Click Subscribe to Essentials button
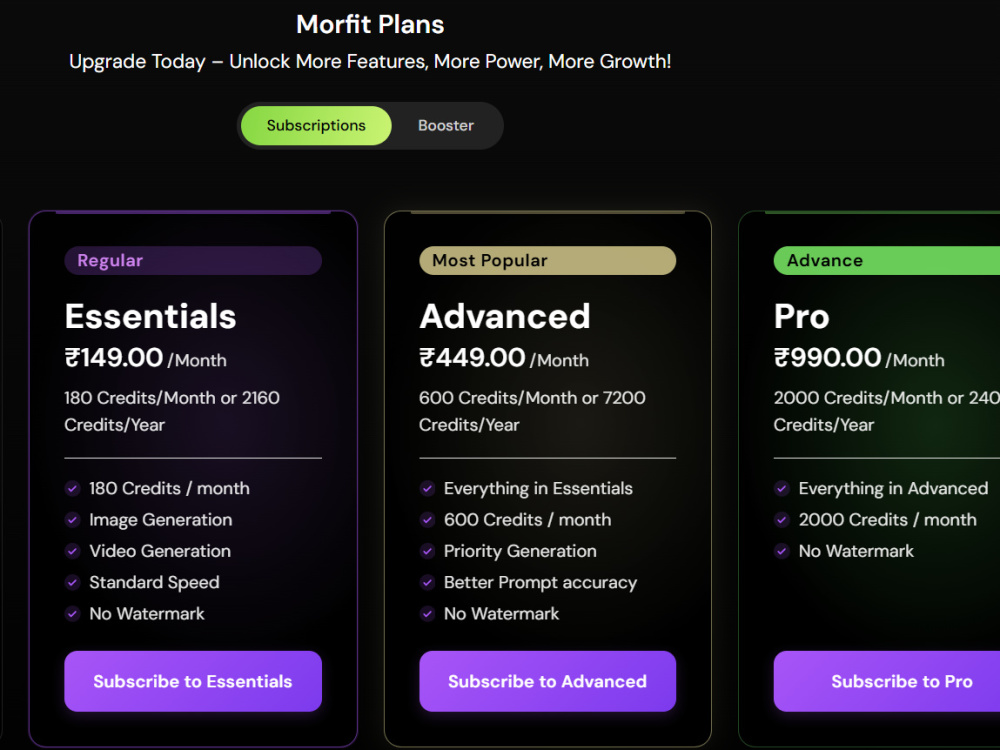 tap(193, 681)
